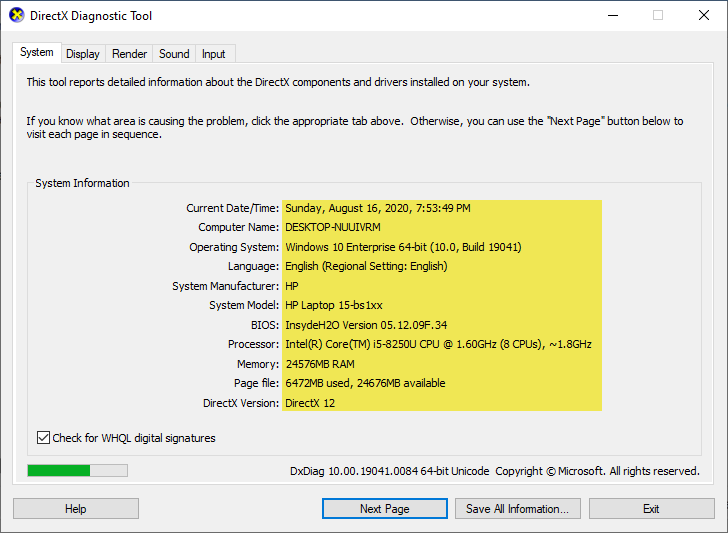The image size is (728, 533).
Task: Minimize the DirectX Diagnostic Tool window
Action: (613, 15)
